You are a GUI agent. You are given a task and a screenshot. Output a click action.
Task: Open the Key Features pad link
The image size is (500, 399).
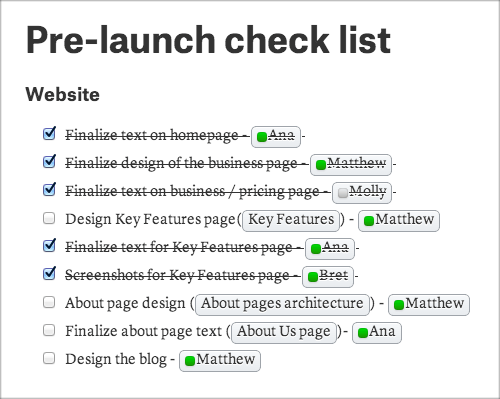pos(291,220)
